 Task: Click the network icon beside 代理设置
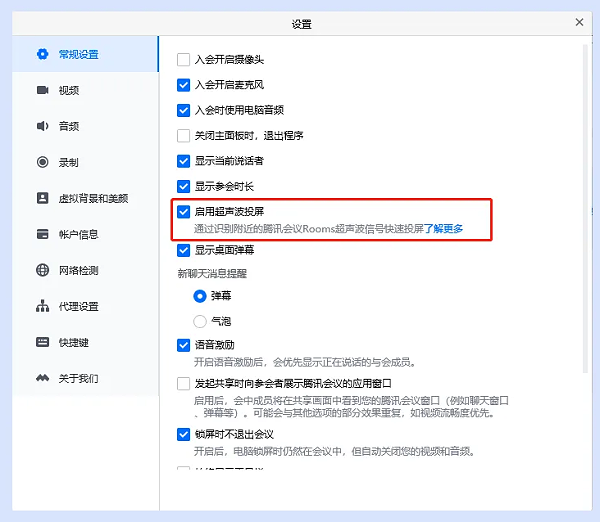click(42, 306)
